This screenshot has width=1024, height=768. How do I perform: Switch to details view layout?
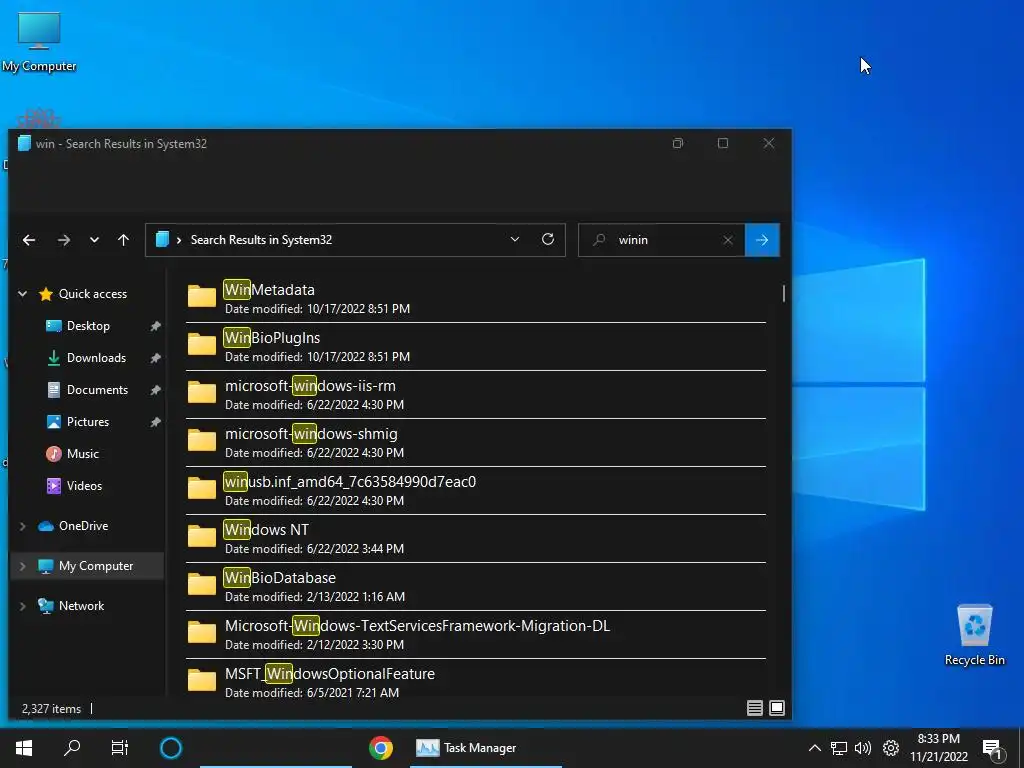755,708
